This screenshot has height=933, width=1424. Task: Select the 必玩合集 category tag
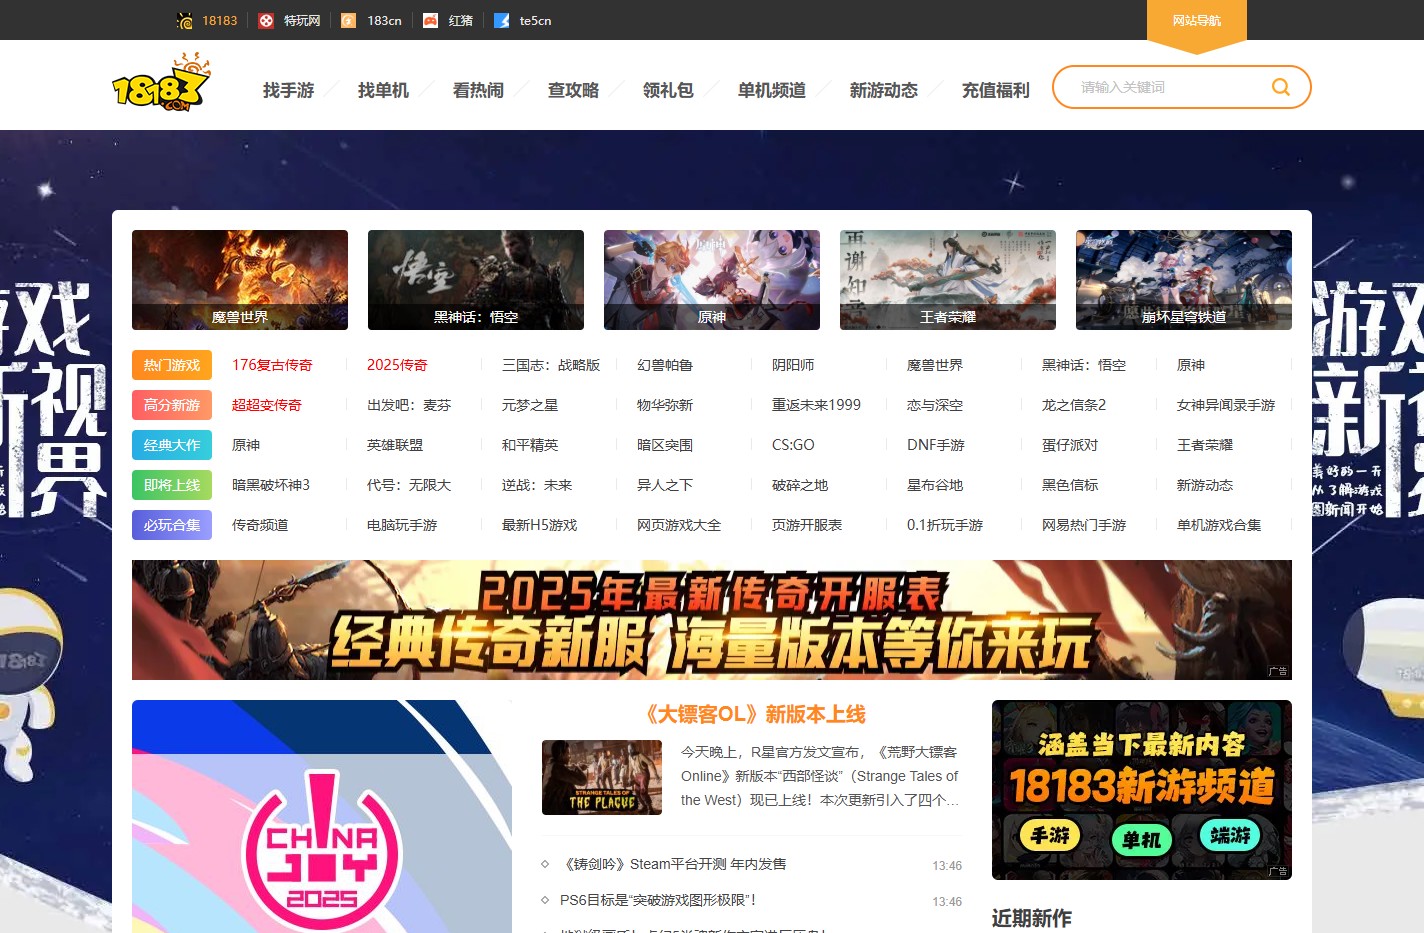coord(172,525)
